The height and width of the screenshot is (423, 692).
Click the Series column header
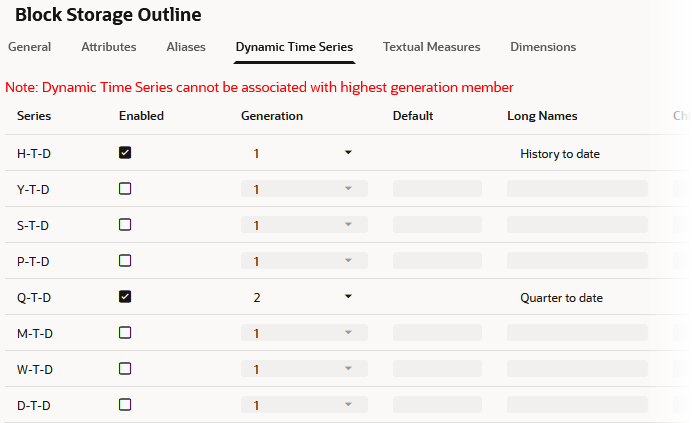[x=34, y=116]
